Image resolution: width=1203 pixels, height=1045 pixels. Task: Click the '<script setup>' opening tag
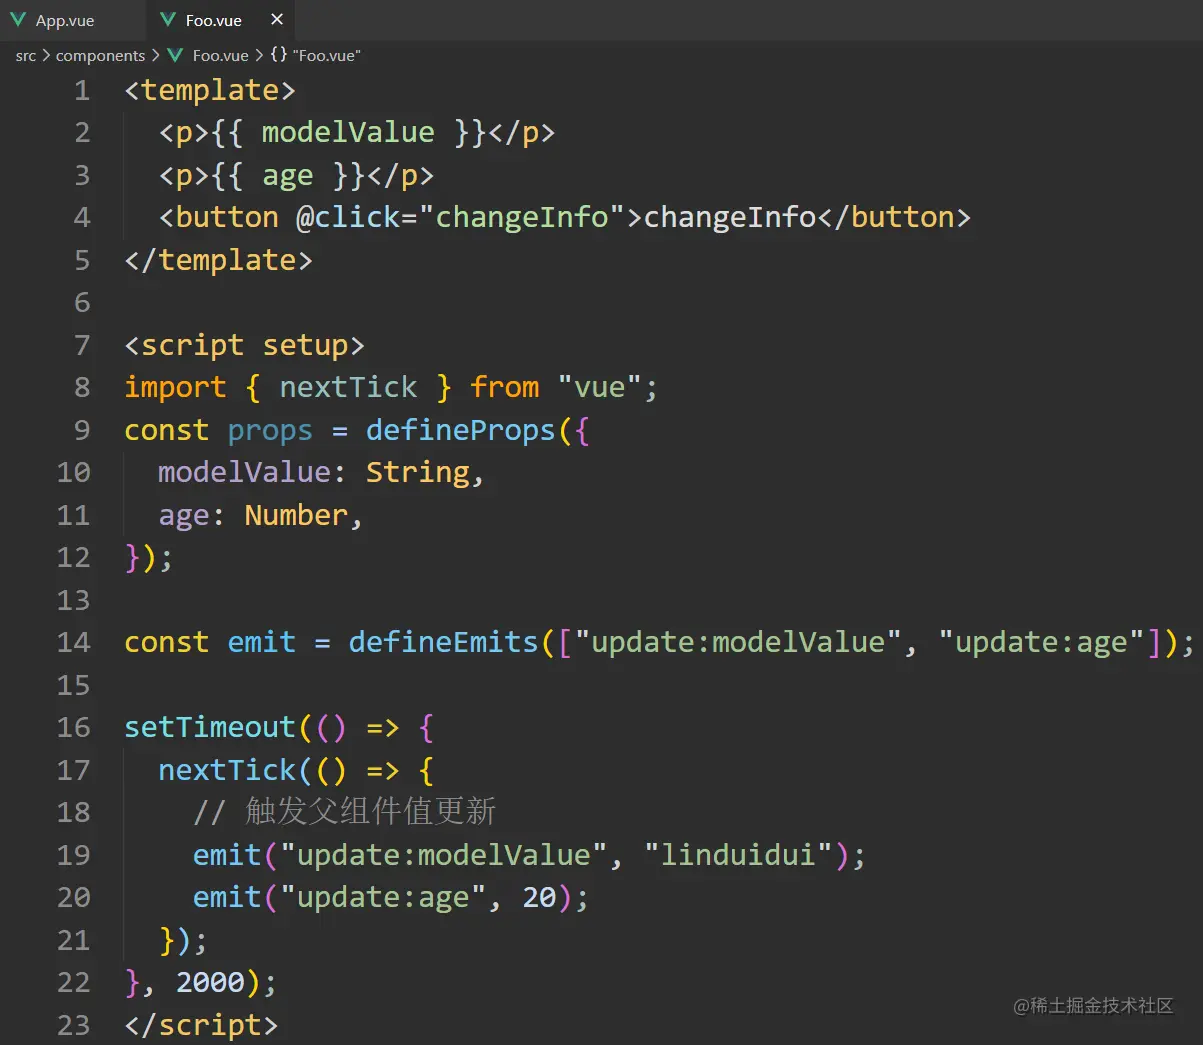click(x=244, y=346)
